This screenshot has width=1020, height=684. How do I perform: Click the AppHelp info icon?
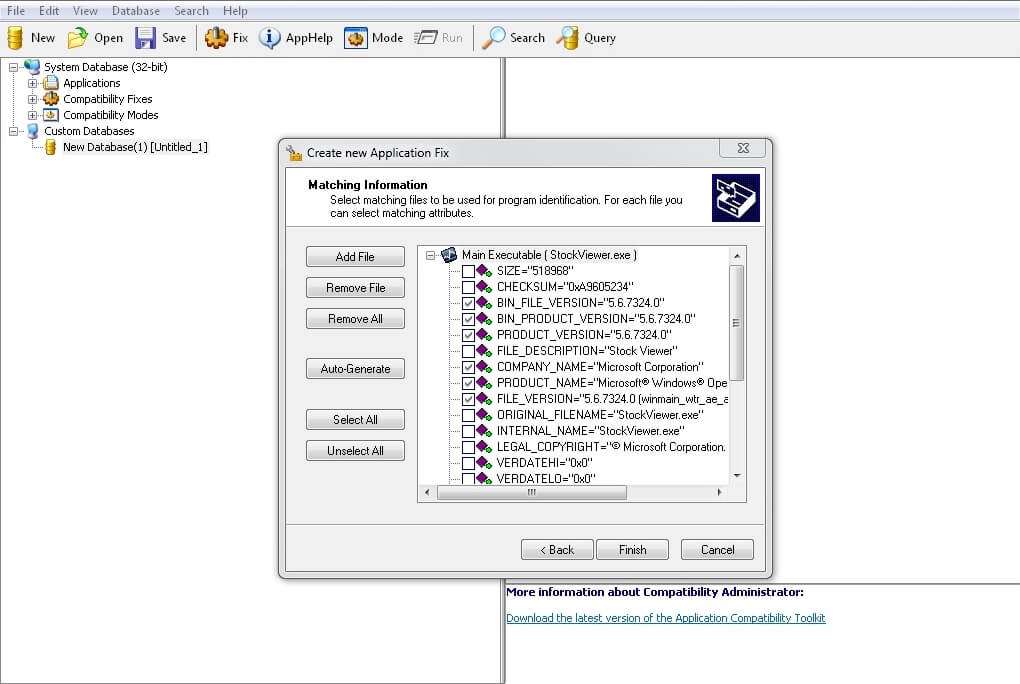pos(269,38)
